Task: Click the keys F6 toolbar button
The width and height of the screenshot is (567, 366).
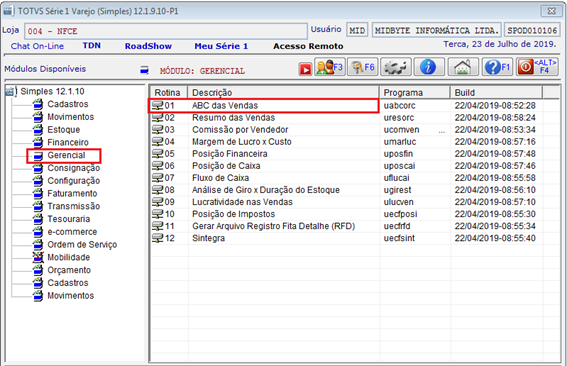Action: [x=363, y=67]
